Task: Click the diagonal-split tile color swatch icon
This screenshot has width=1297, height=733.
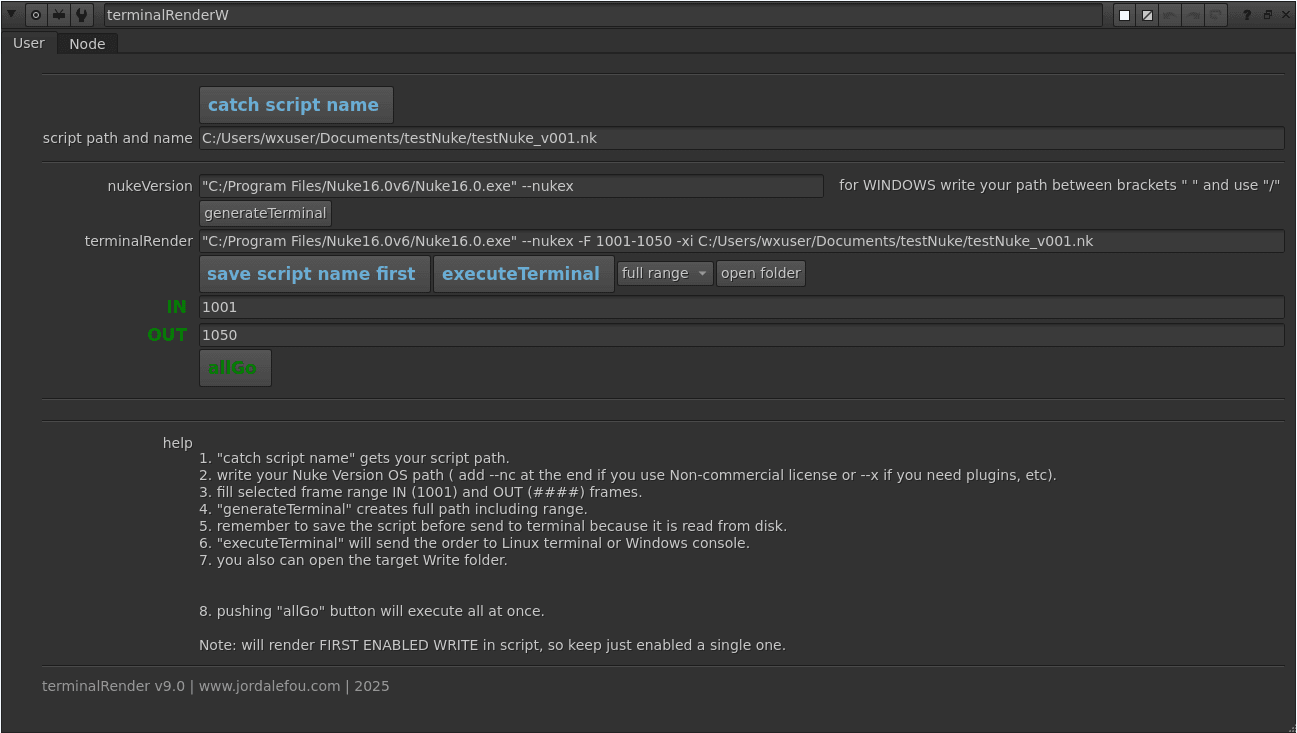Action: coord(1147,15)
